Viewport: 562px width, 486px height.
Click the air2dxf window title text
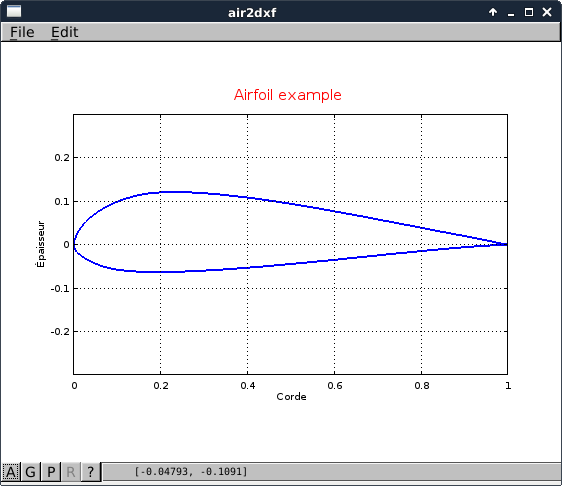(x=252, y=13)
